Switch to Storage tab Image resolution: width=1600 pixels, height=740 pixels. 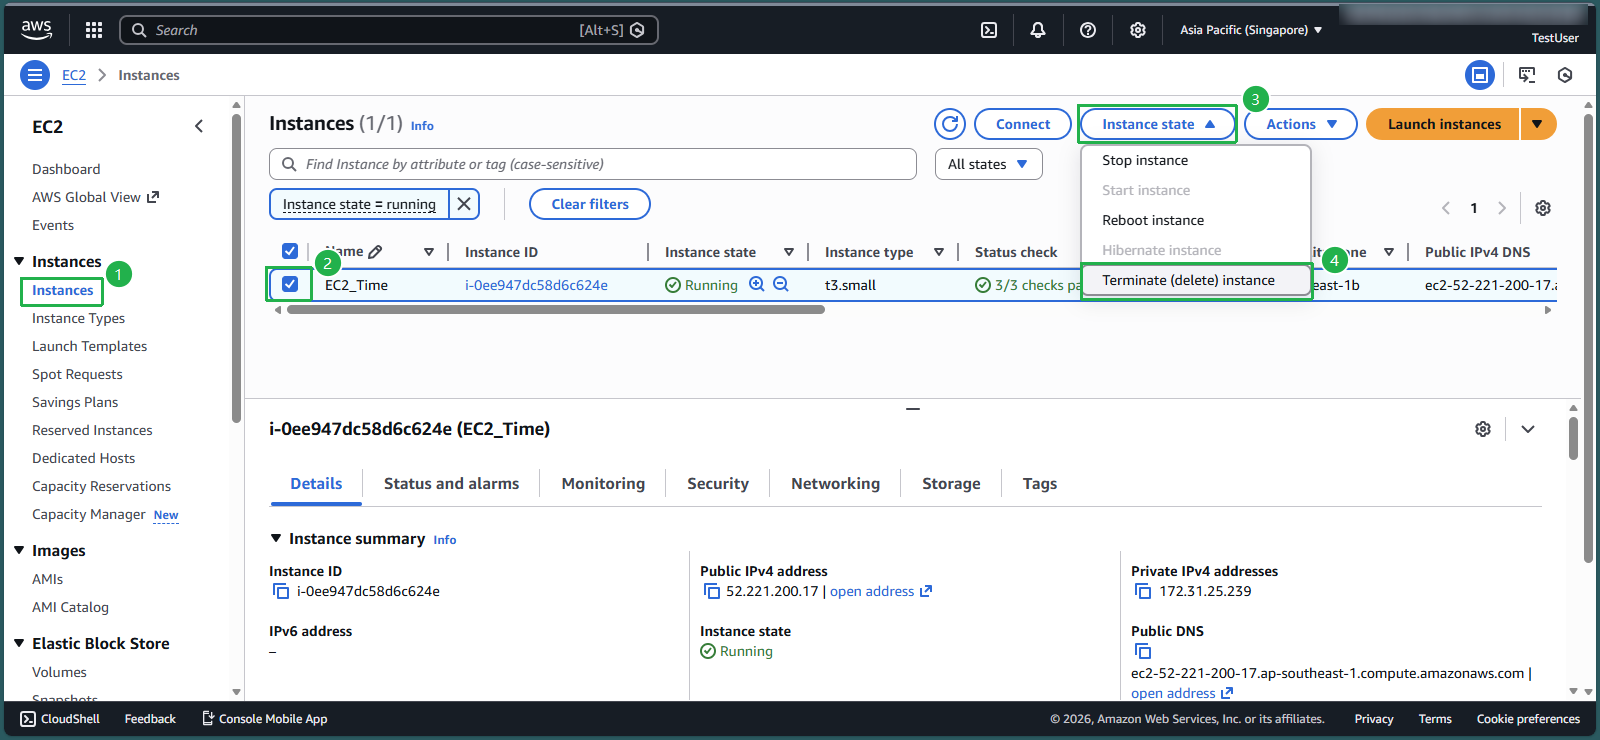(x=951, y=483)
